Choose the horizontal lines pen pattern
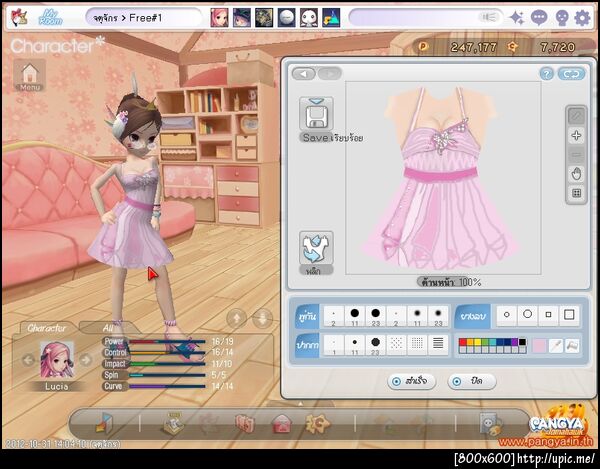Image resolution: width=600 pixels, height=469 pixels. 438,345
